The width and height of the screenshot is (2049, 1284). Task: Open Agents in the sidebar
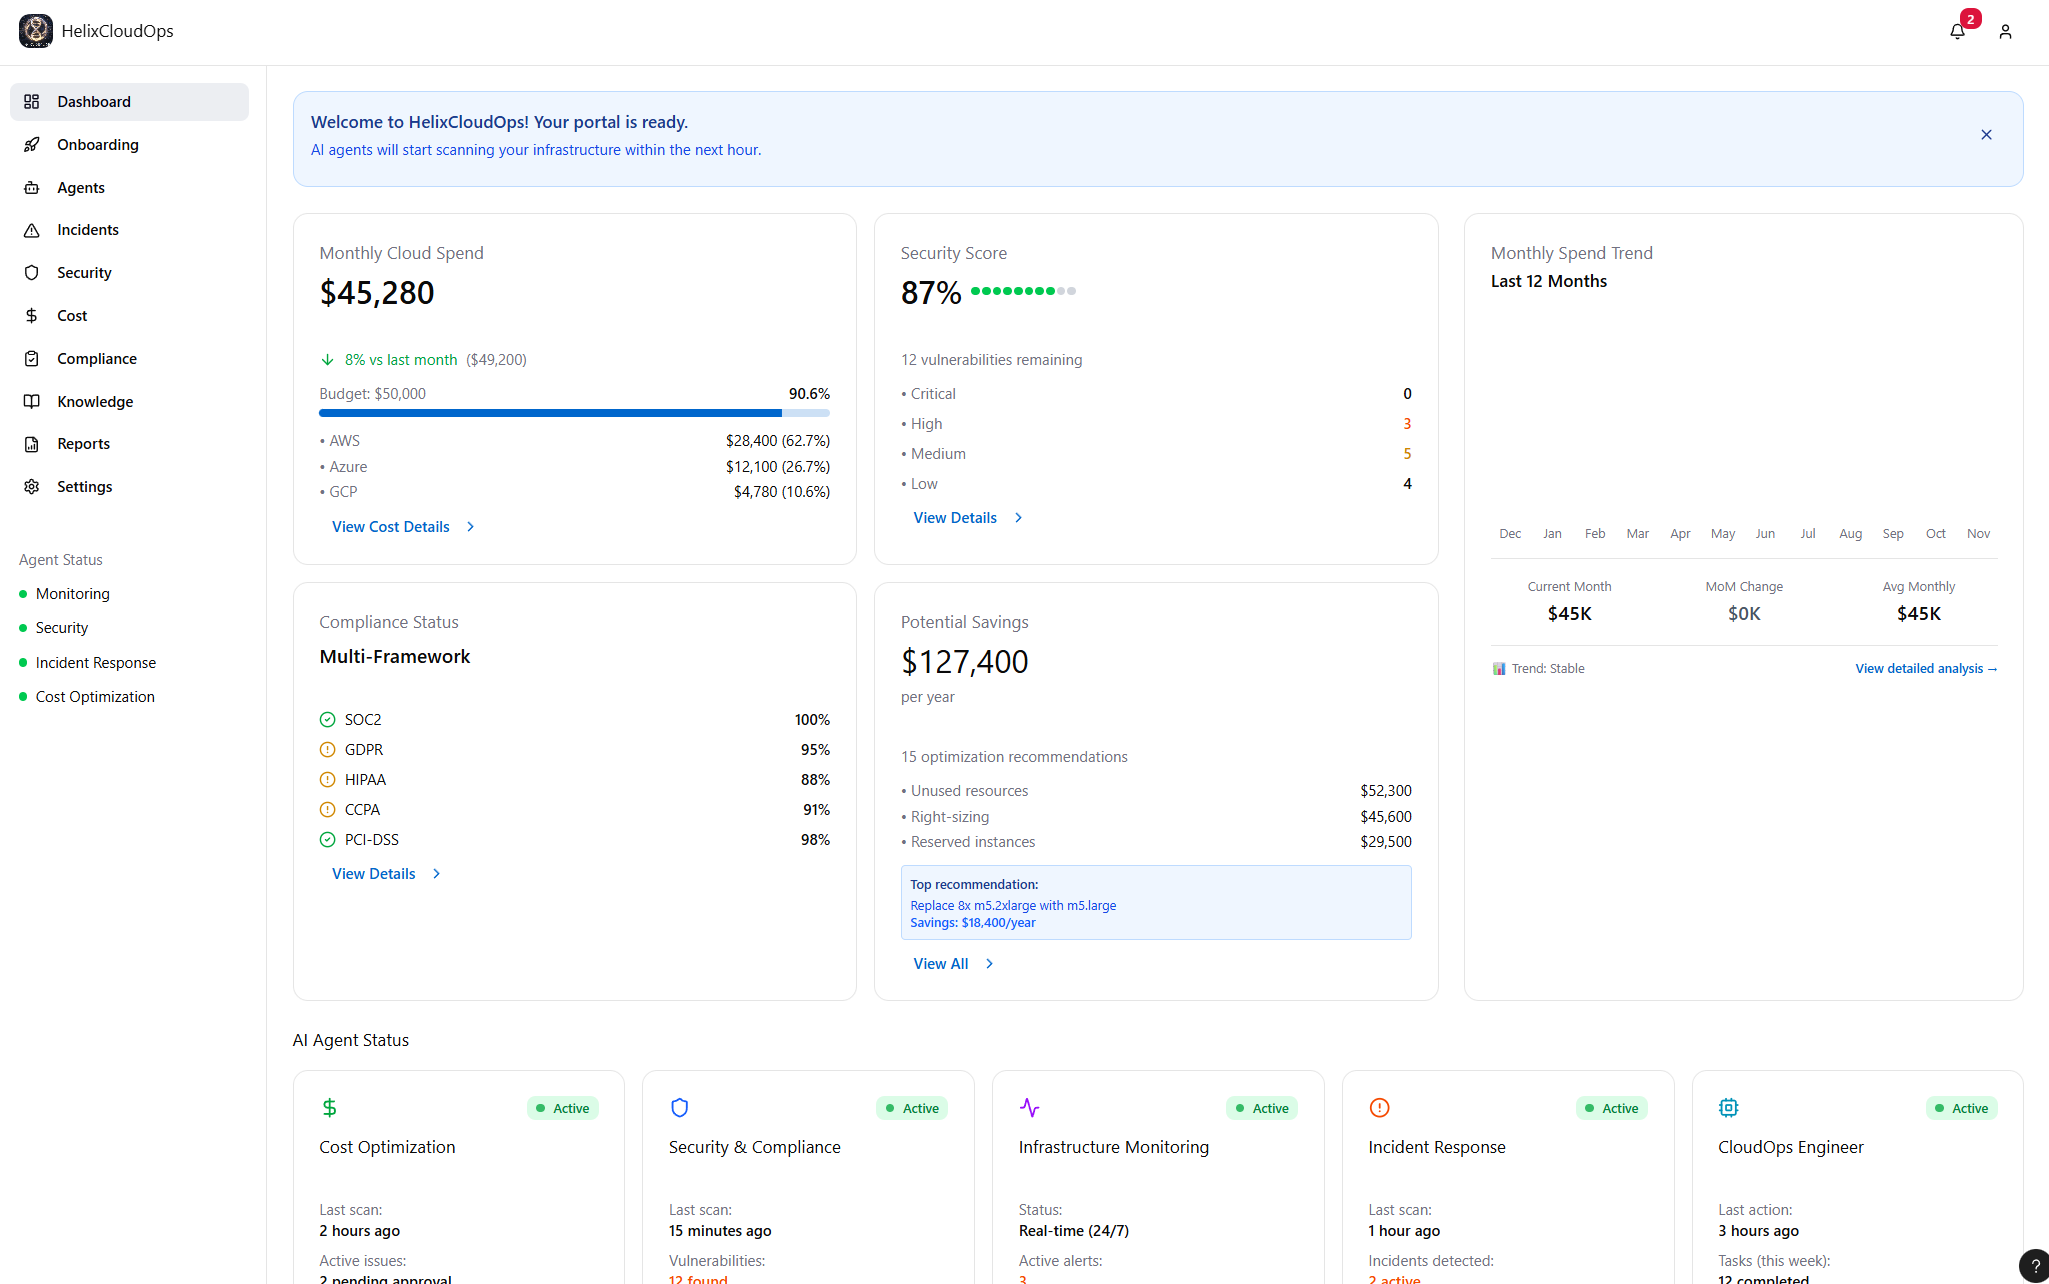(x=80, y=188)
